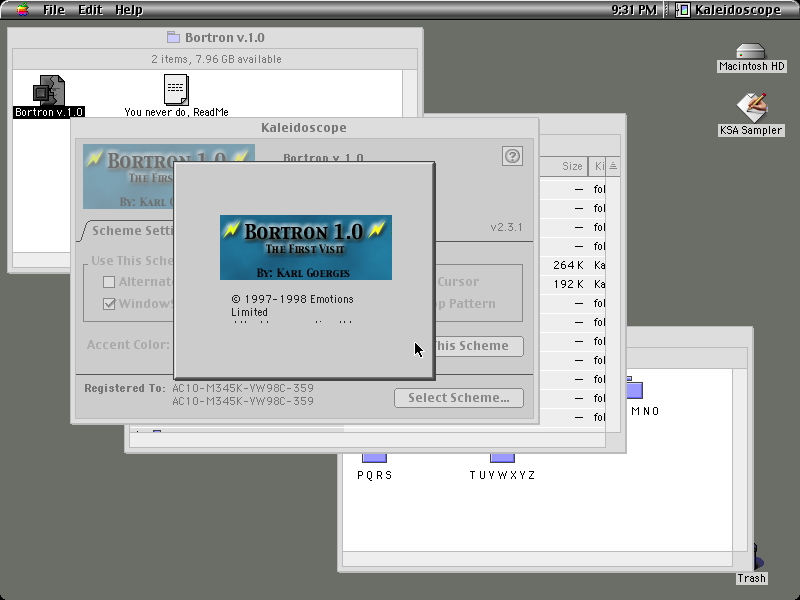Click the copyright text in about box
Screen dimensions: 800x600
point(292,306)
